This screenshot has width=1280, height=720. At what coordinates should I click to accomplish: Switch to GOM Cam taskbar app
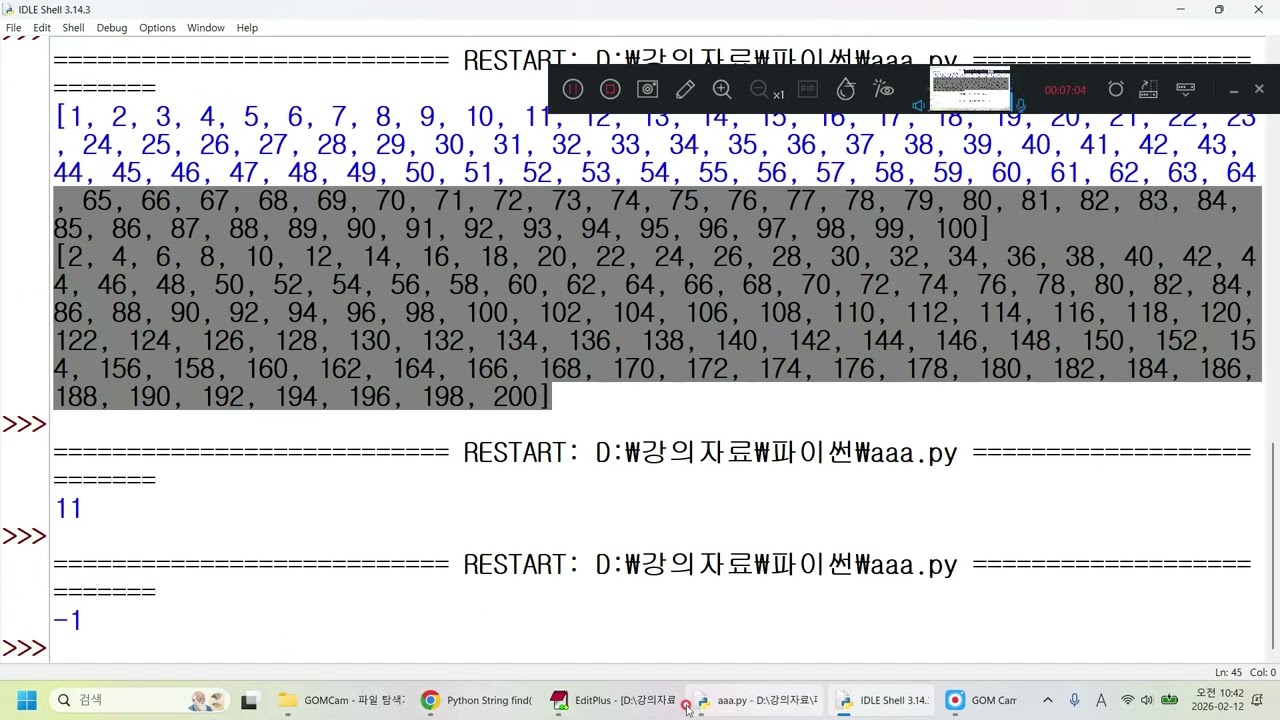pos(981,700)
